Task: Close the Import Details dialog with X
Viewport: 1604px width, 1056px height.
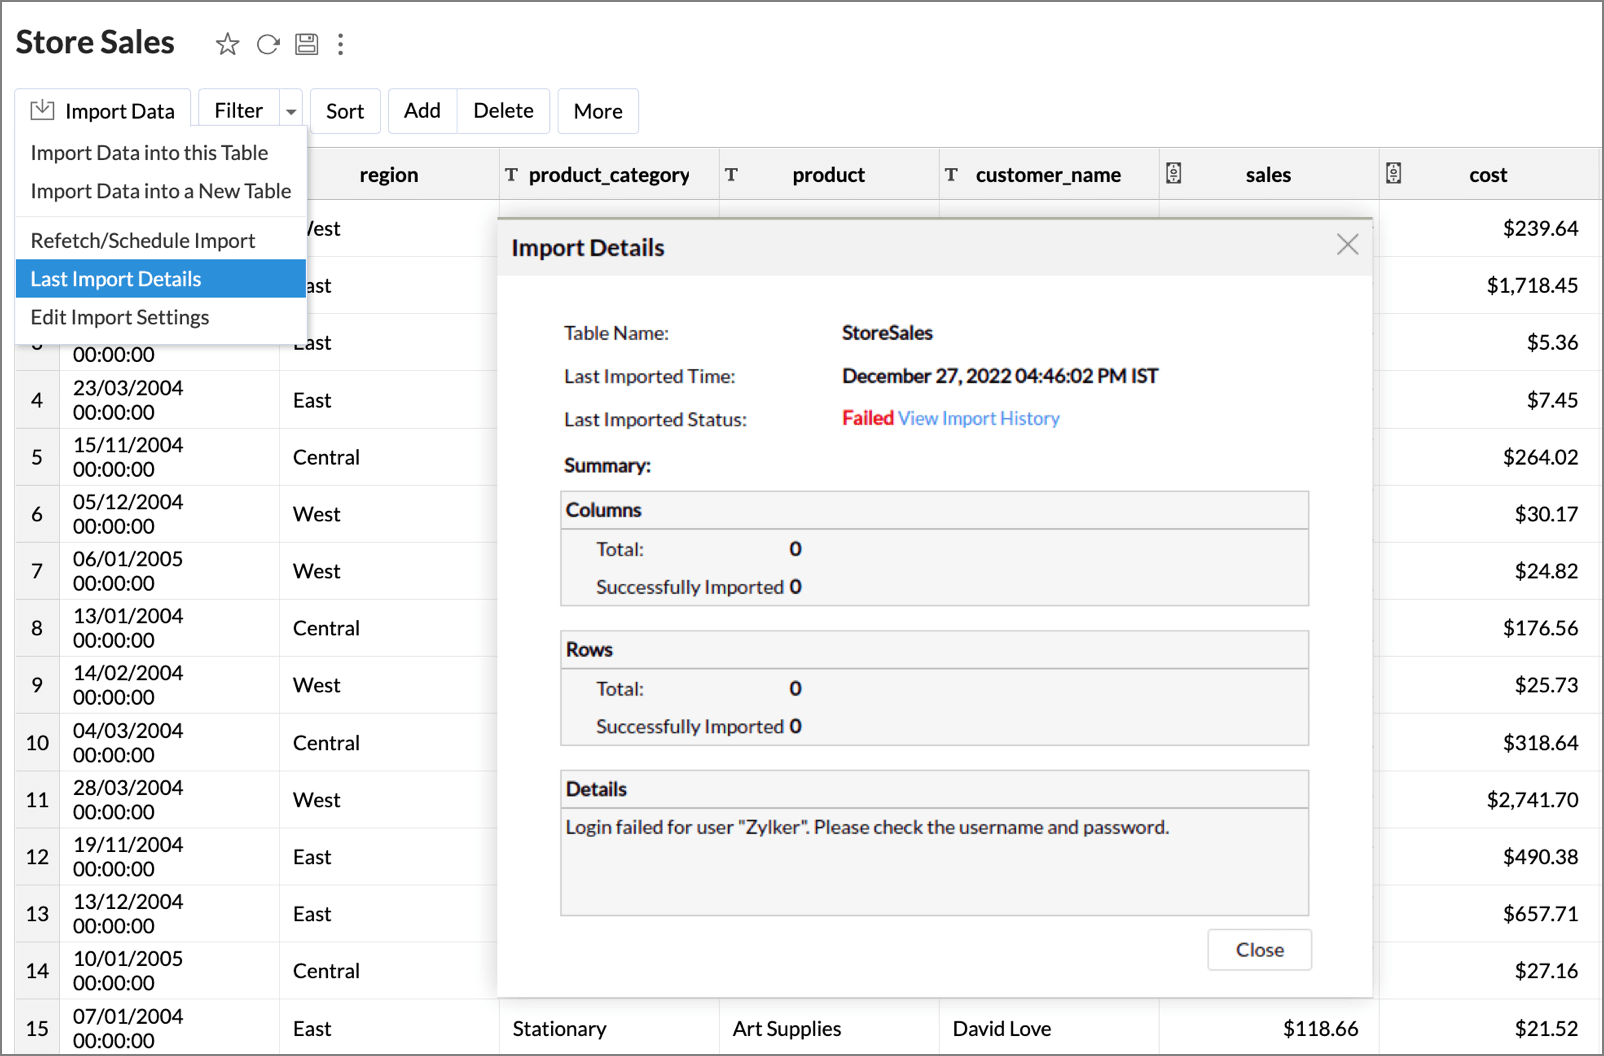Action: click(x=1347, y=245)
